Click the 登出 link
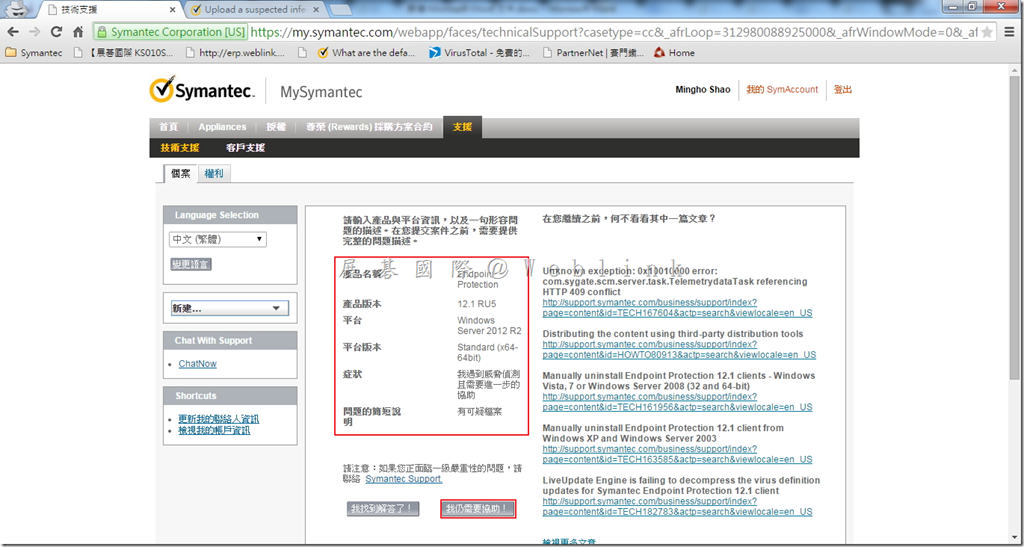 point(842,89)
